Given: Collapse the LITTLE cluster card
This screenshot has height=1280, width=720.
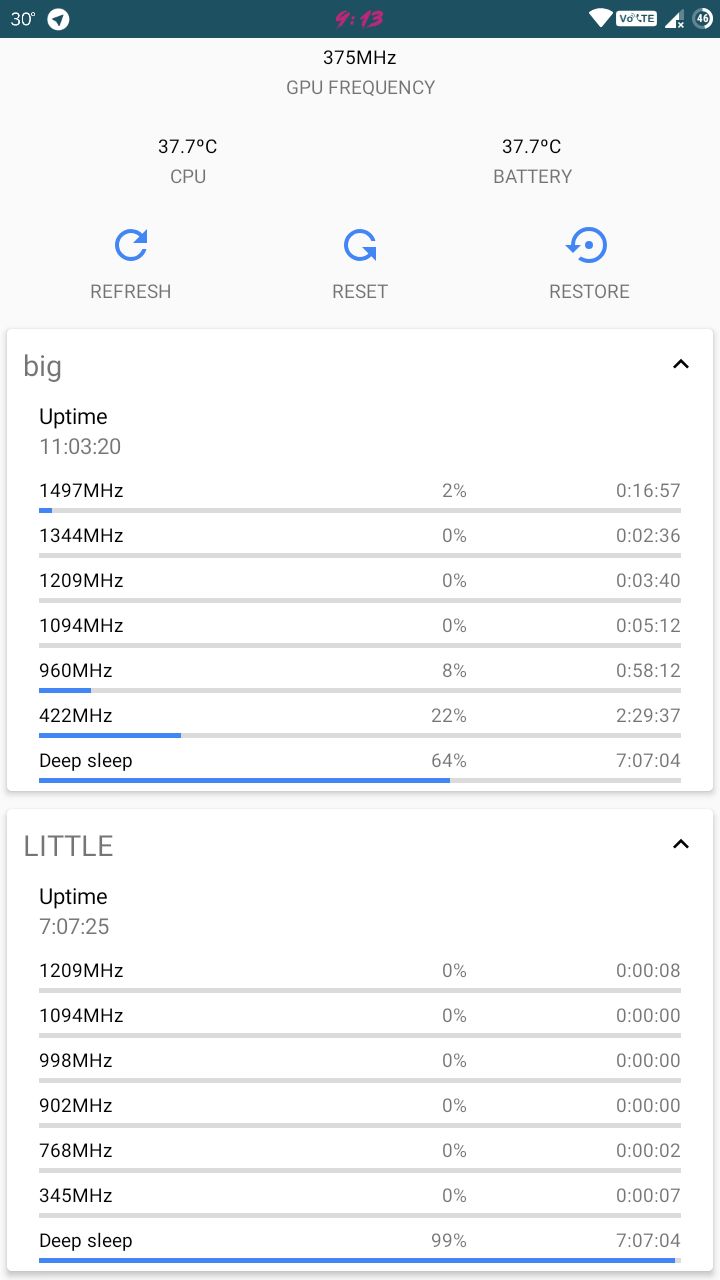Looking at the screenshot, I should [x=681, y=844].
